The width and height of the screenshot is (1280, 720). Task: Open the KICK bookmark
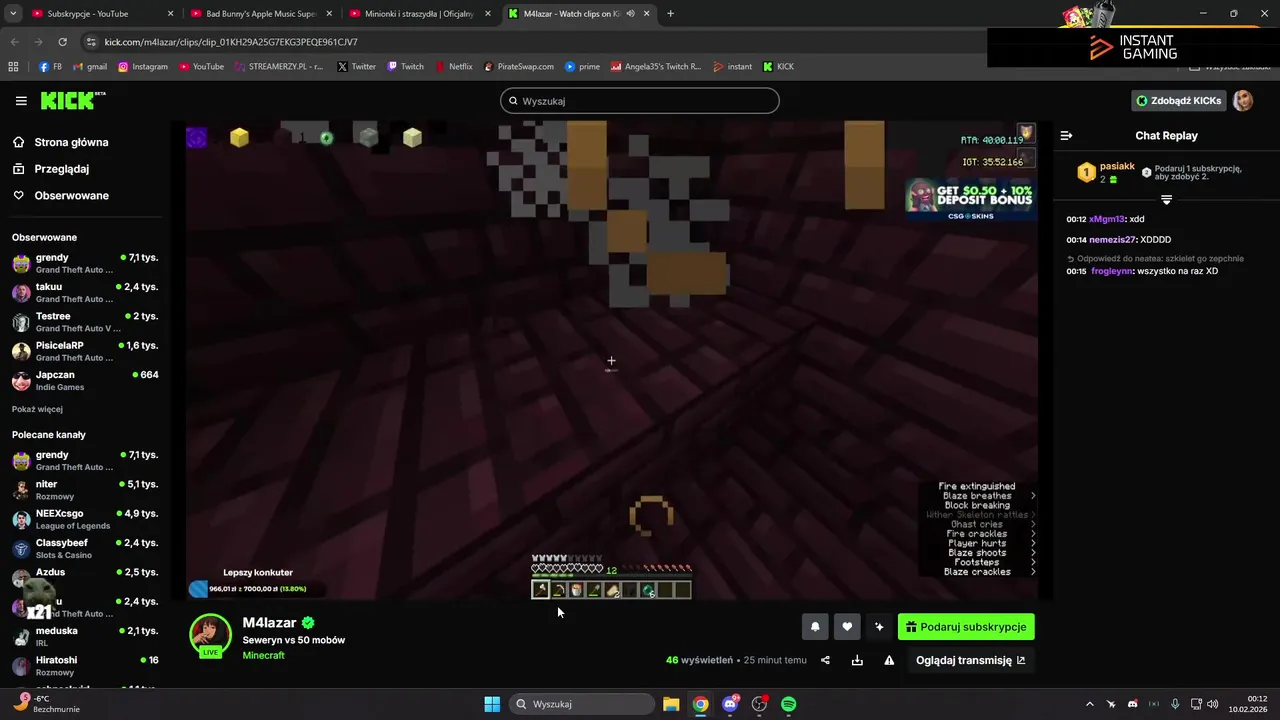pos(778,66)
